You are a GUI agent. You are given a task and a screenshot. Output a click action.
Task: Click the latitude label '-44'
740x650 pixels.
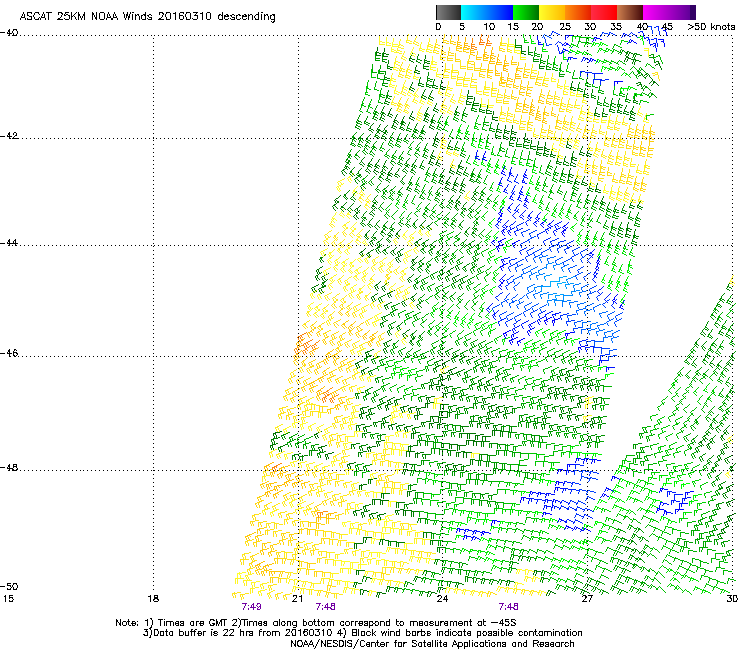pyautogui.click(x=9, y=243)
